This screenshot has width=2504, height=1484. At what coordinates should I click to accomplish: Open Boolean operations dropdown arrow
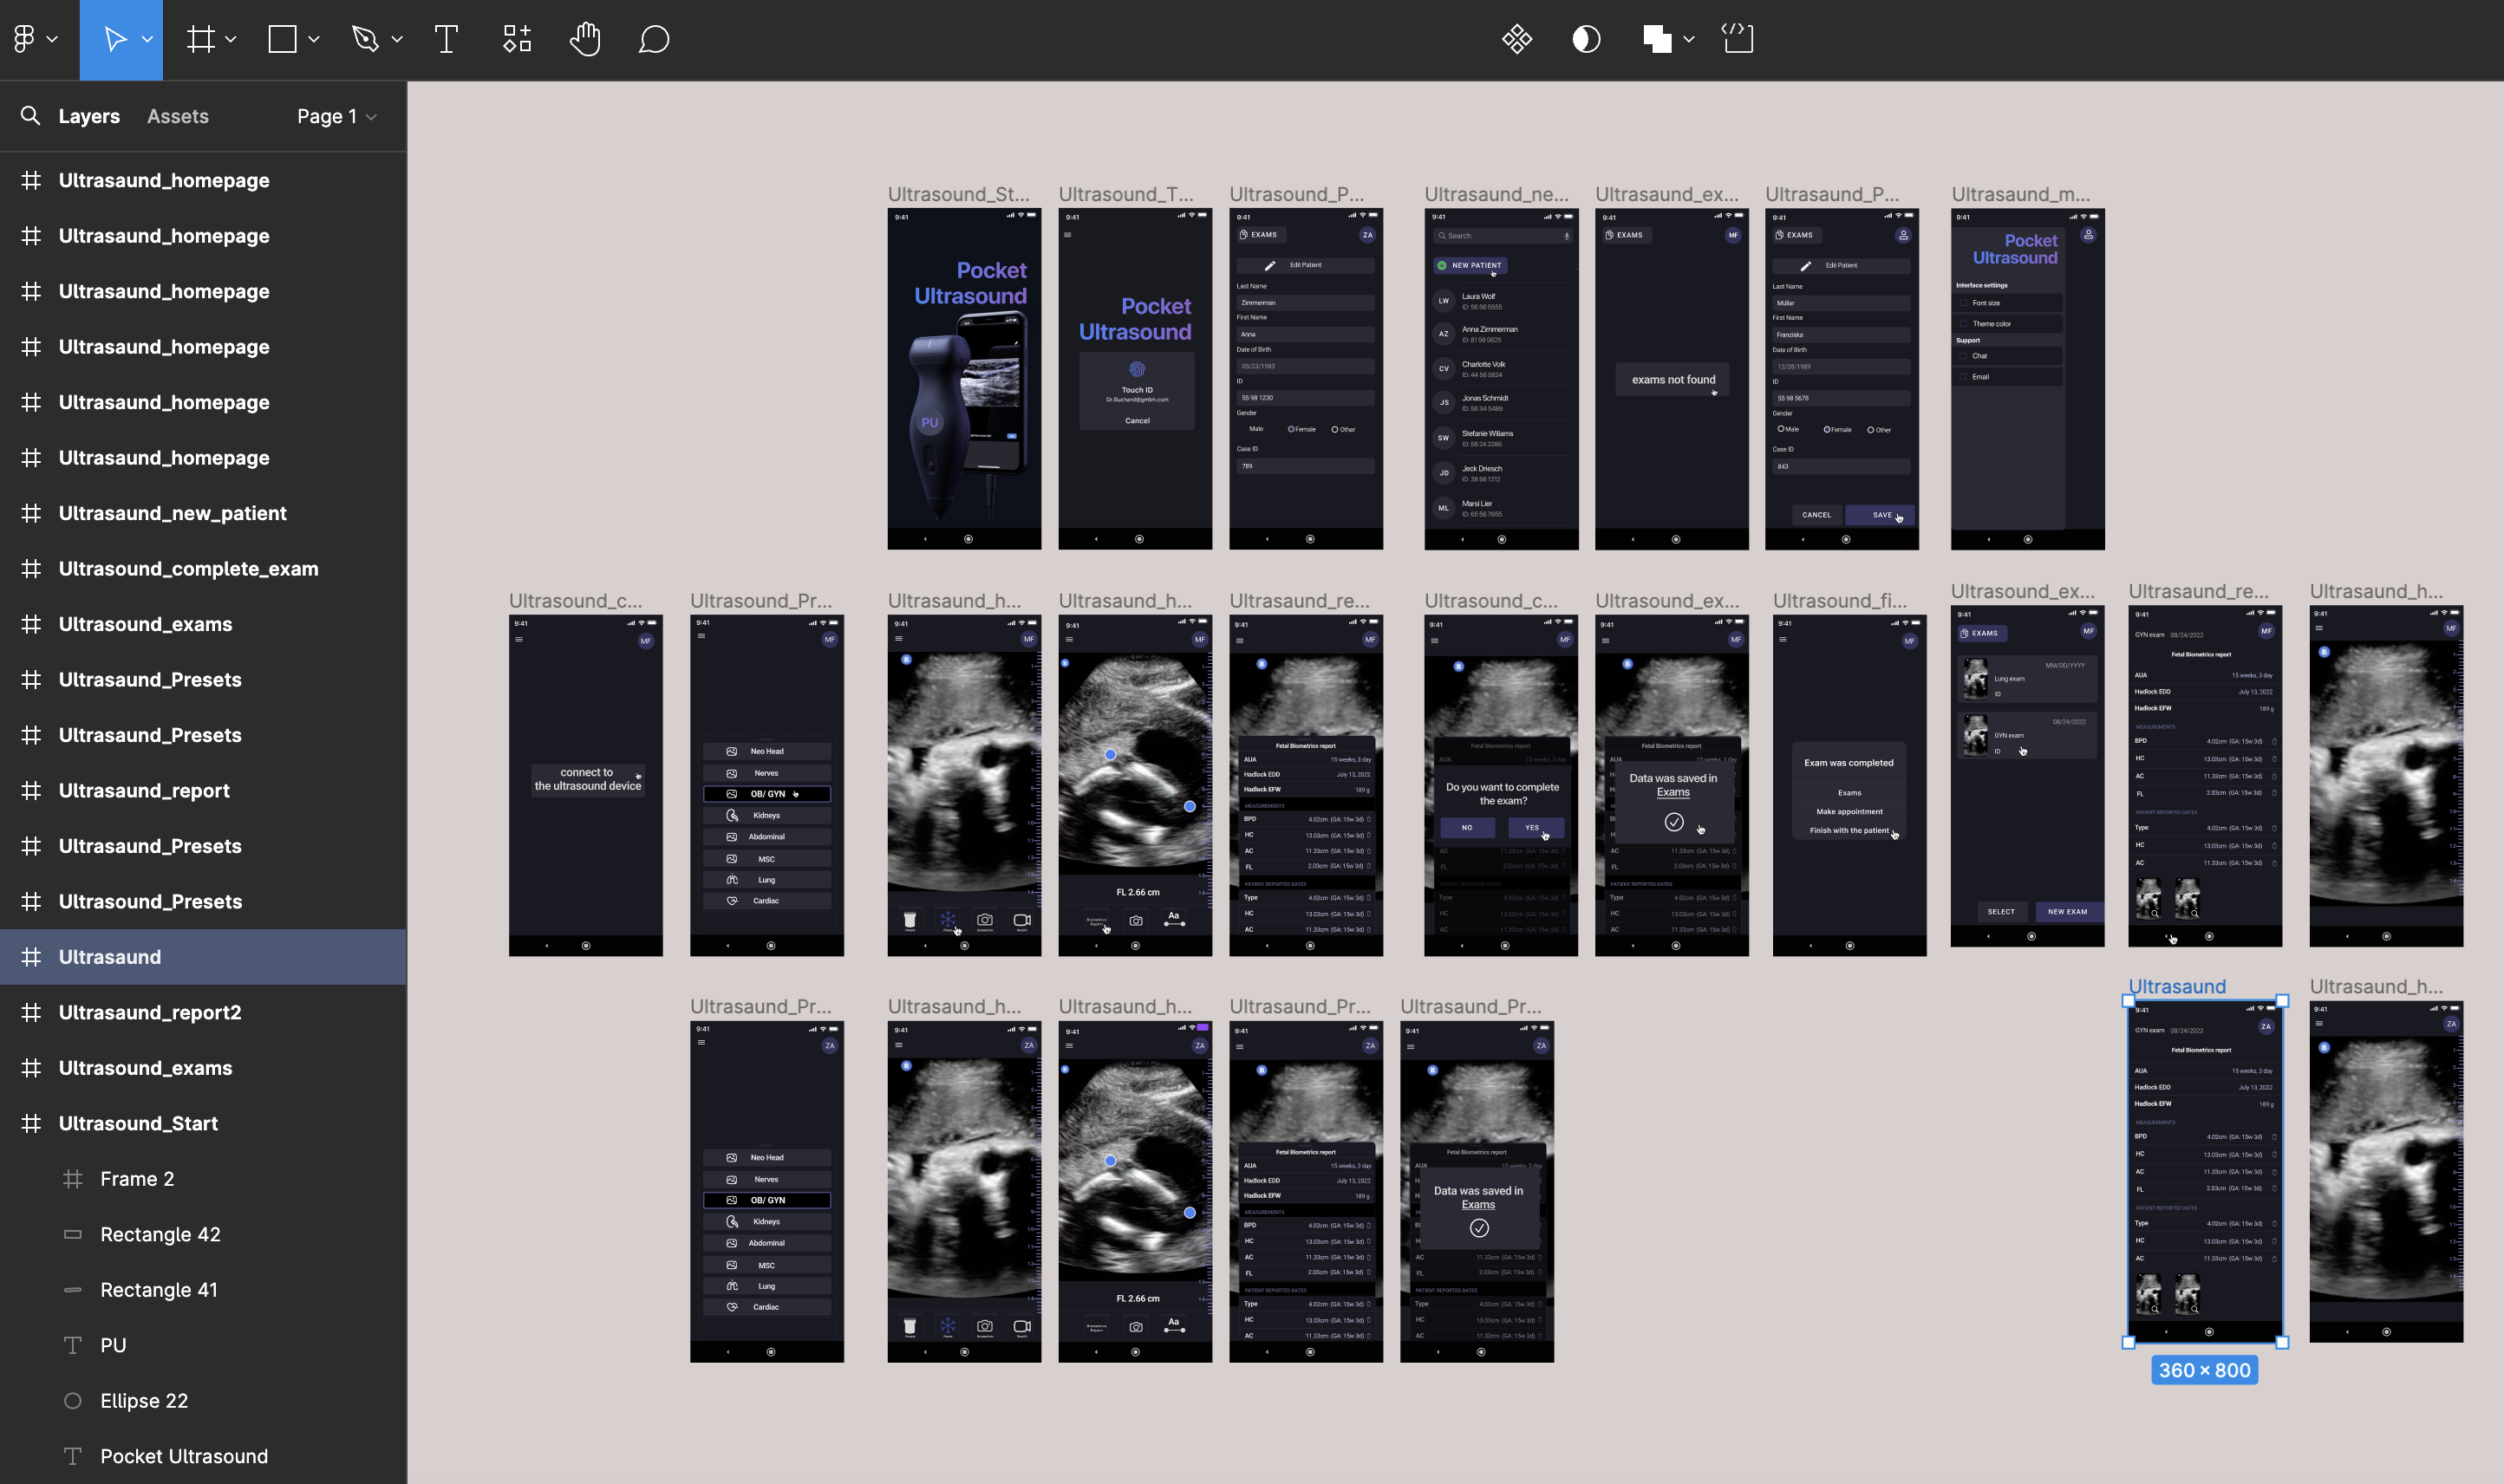click(x=1689, y=40)
